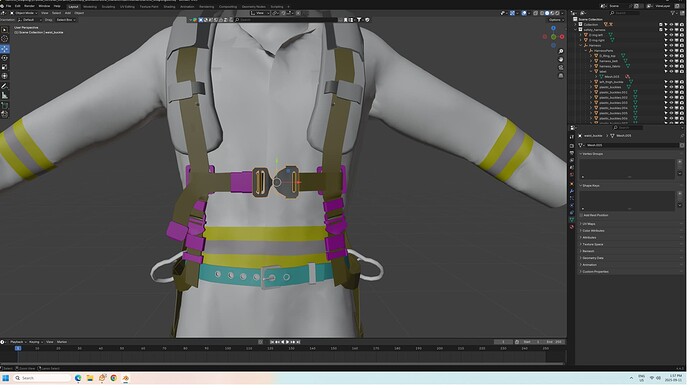The image size is (690, 388).
Task: Select the Scale tool
Action: [x=4, y=67]
